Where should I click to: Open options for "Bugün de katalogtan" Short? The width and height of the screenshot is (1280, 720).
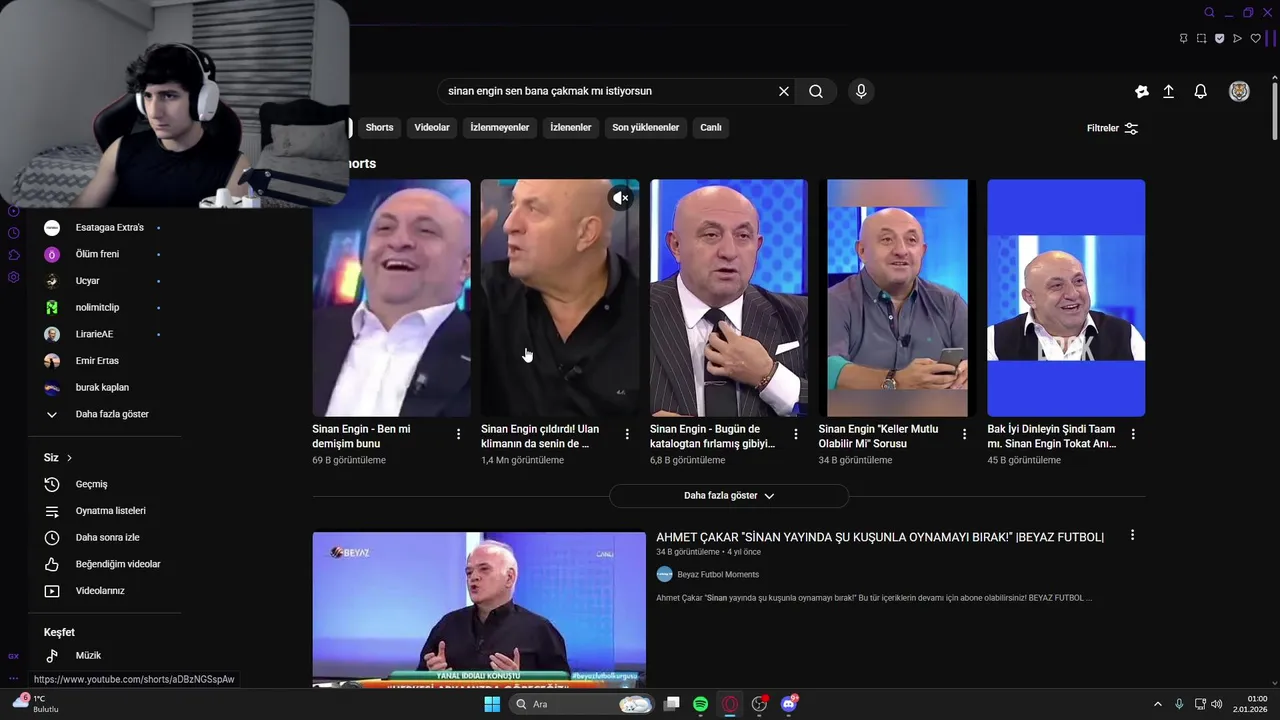(x=796, y=434)
